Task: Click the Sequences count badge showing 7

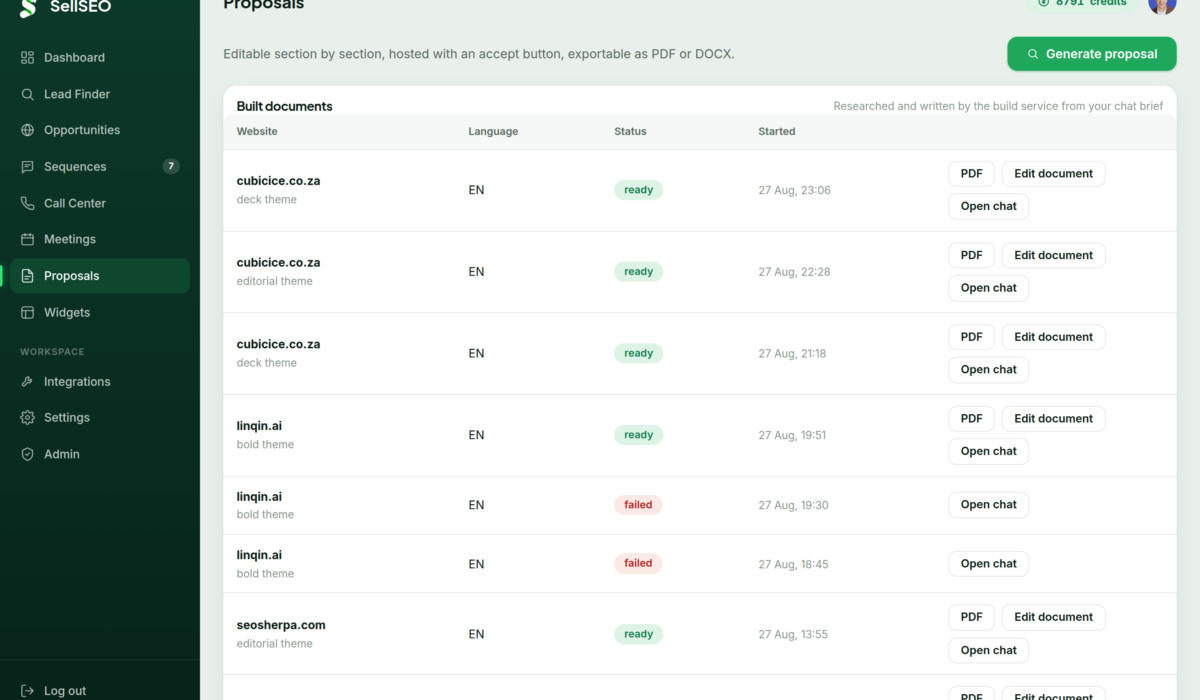Action: (171, 166)
